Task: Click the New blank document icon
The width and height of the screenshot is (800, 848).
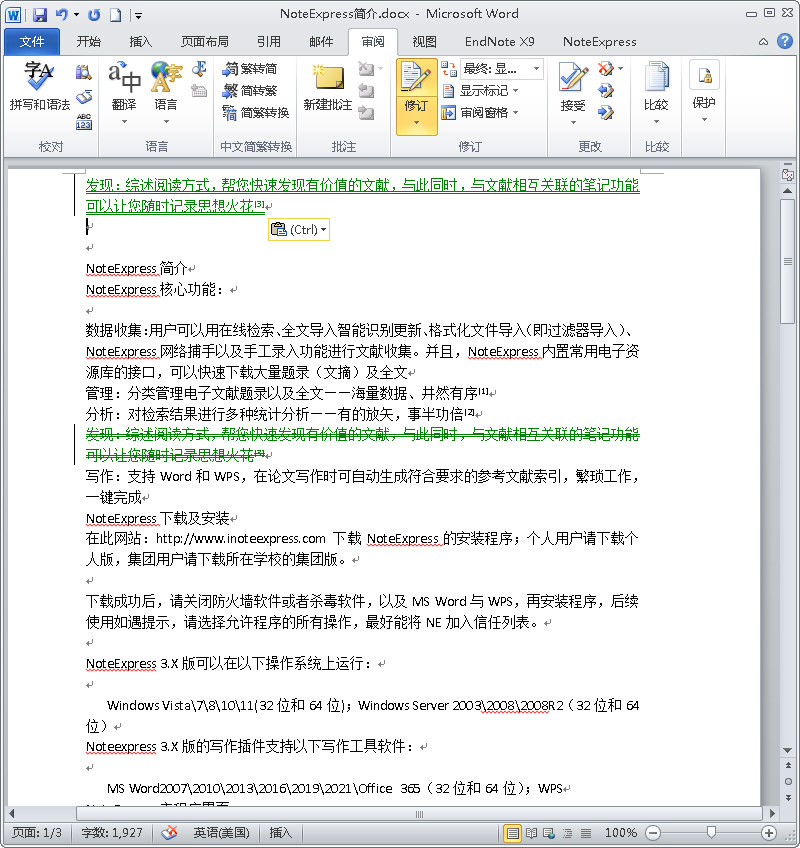Action: (115, 15)
